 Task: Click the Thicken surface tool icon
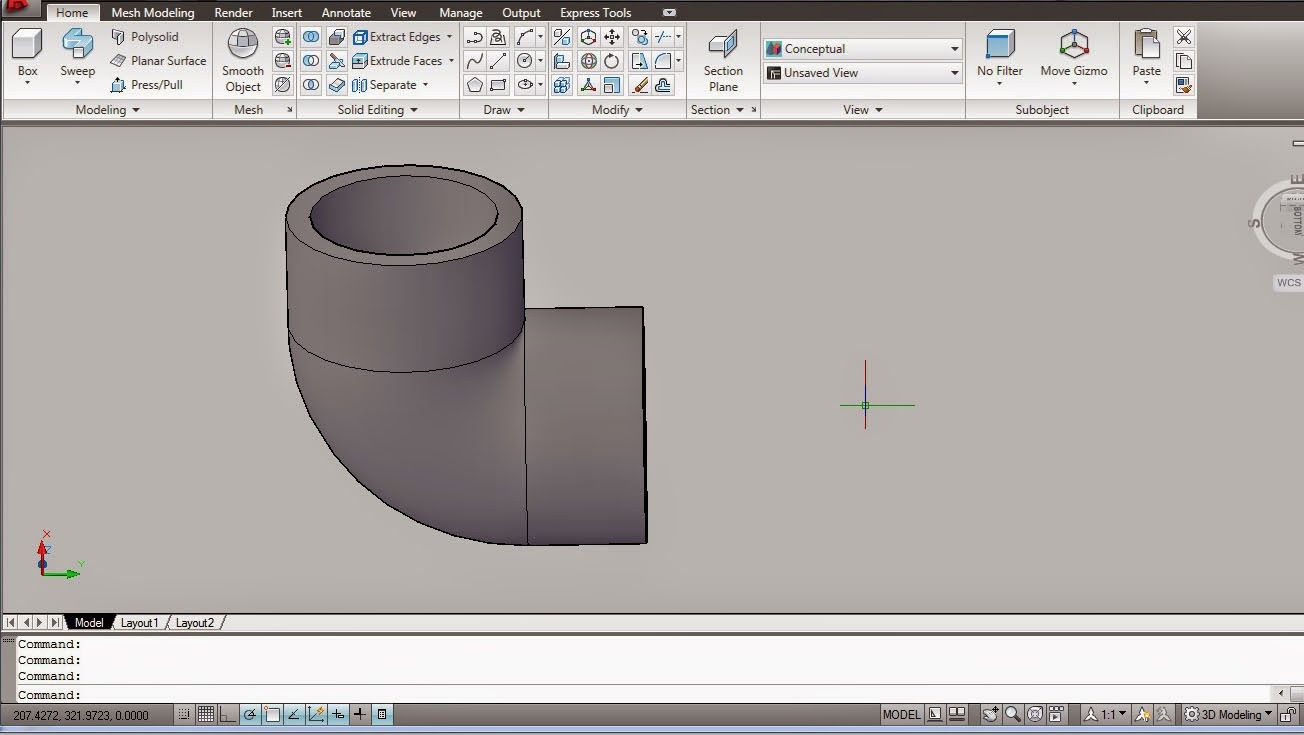[x=336, y=85]
